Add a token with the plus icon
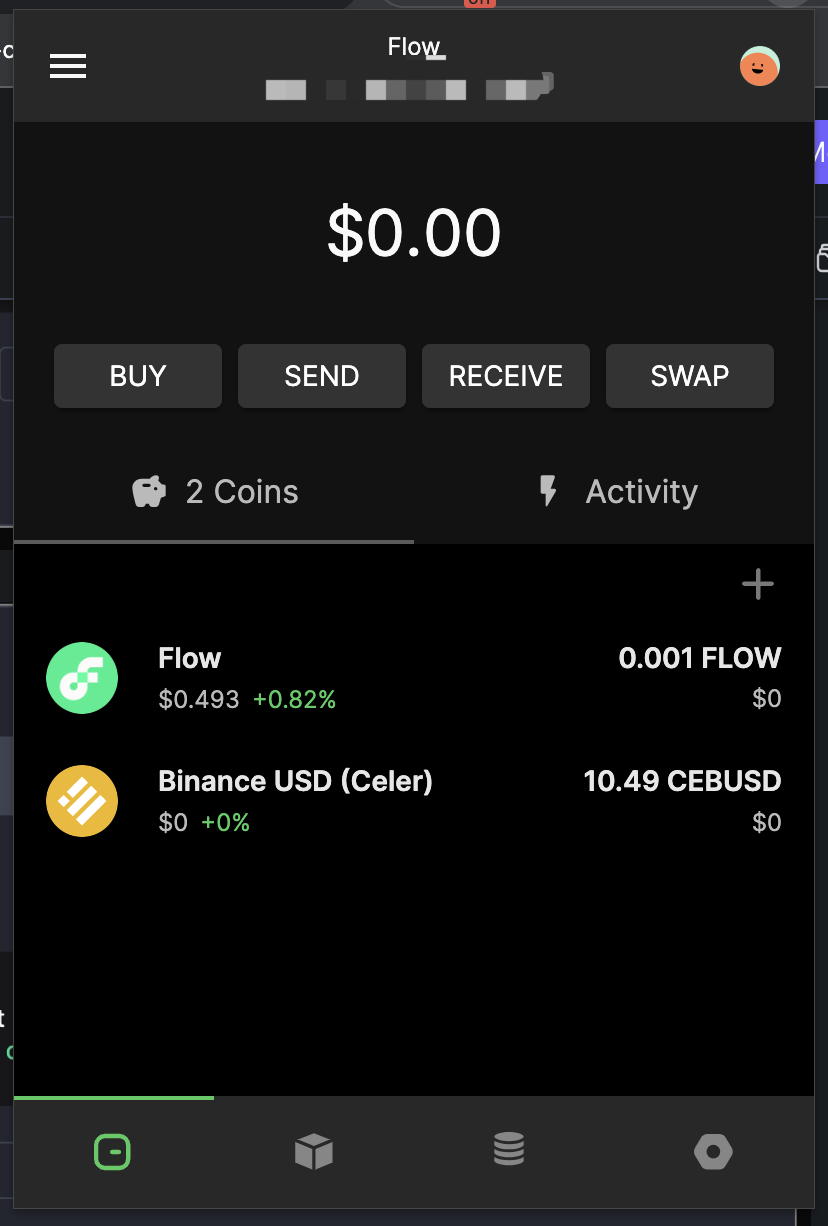Viewport: 828px width, 1226px height. coord(758,584)
